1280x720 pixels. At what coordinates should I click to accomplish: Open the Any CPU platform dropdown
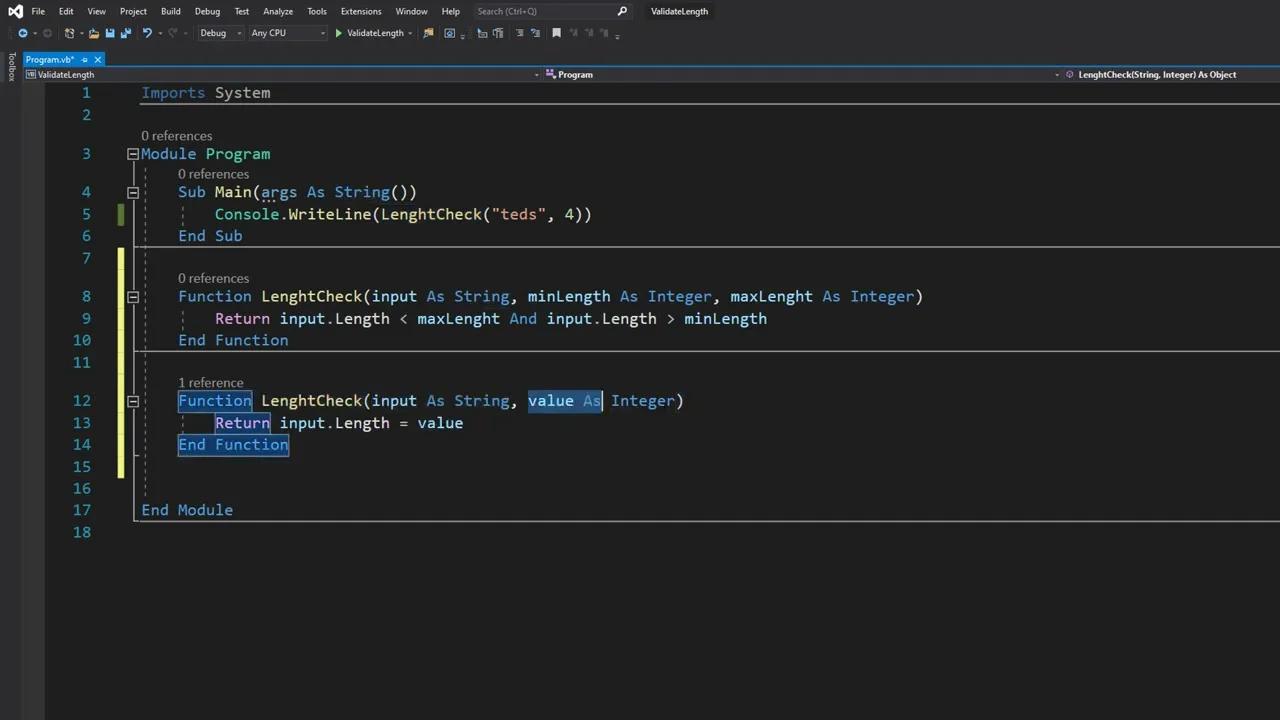click(288, 33)
